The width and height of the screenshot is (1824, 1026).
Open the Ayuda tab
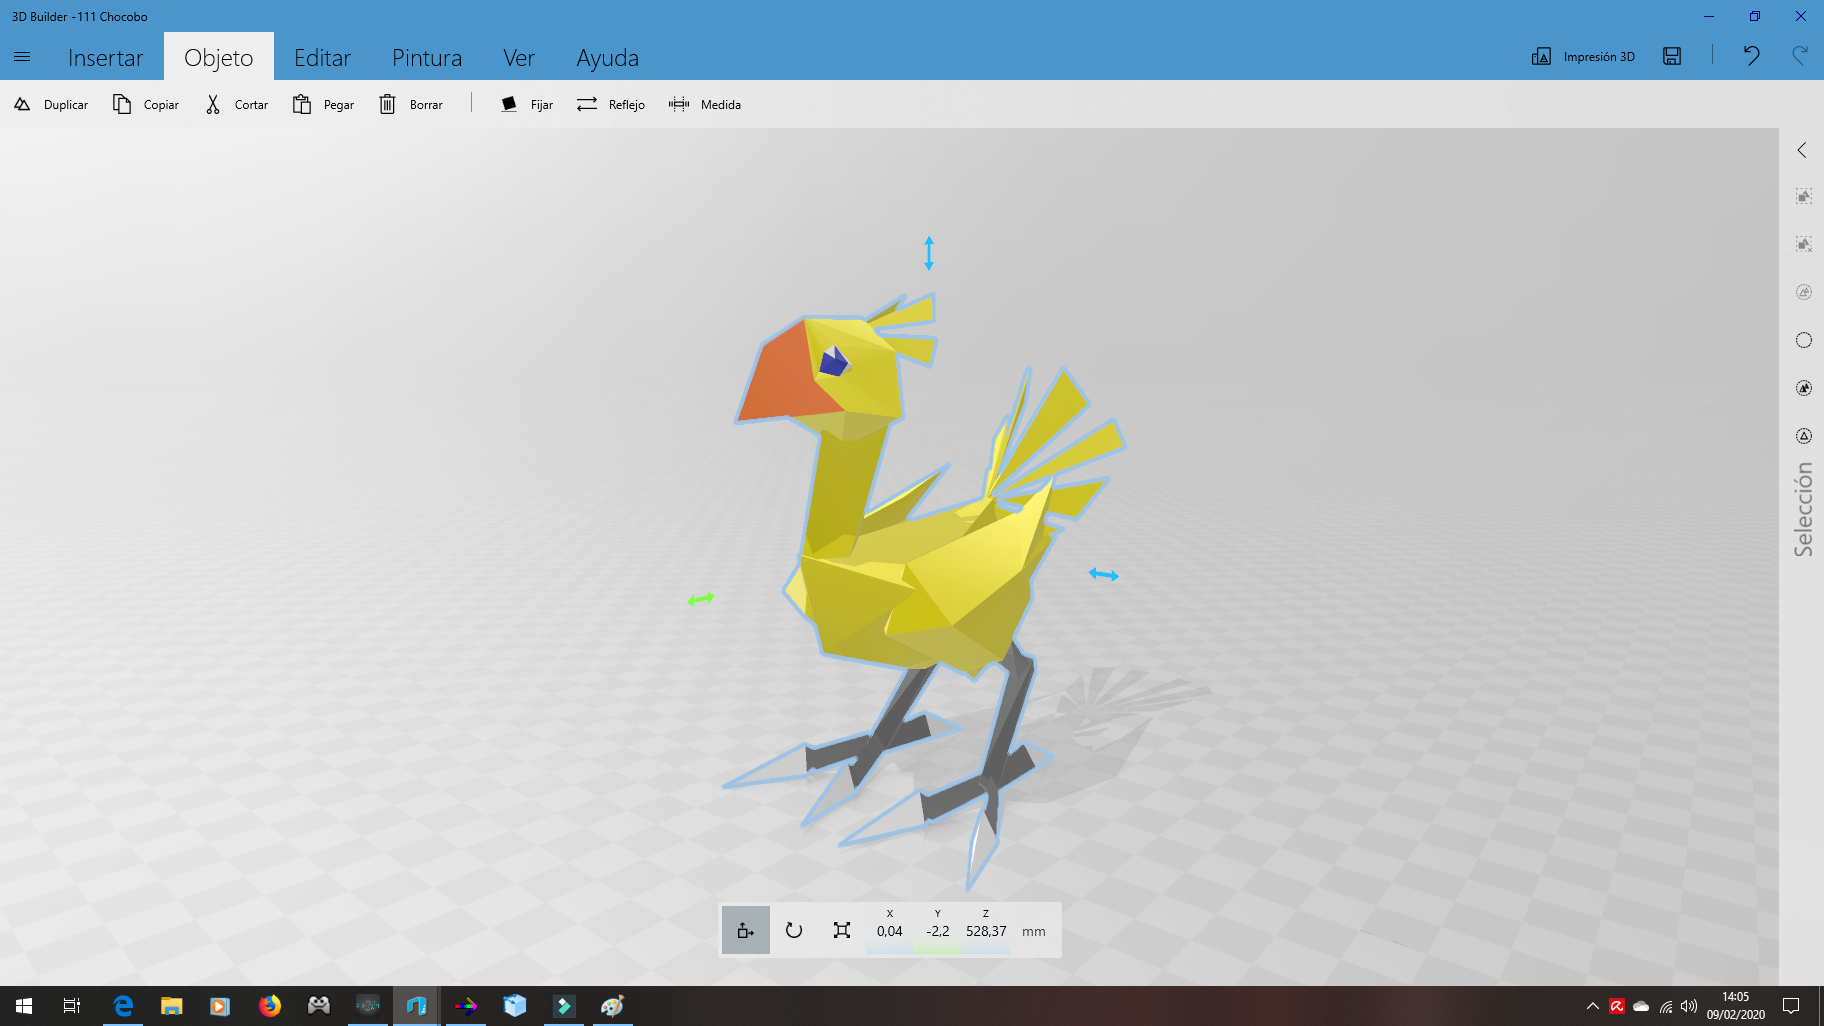point(607,57)
